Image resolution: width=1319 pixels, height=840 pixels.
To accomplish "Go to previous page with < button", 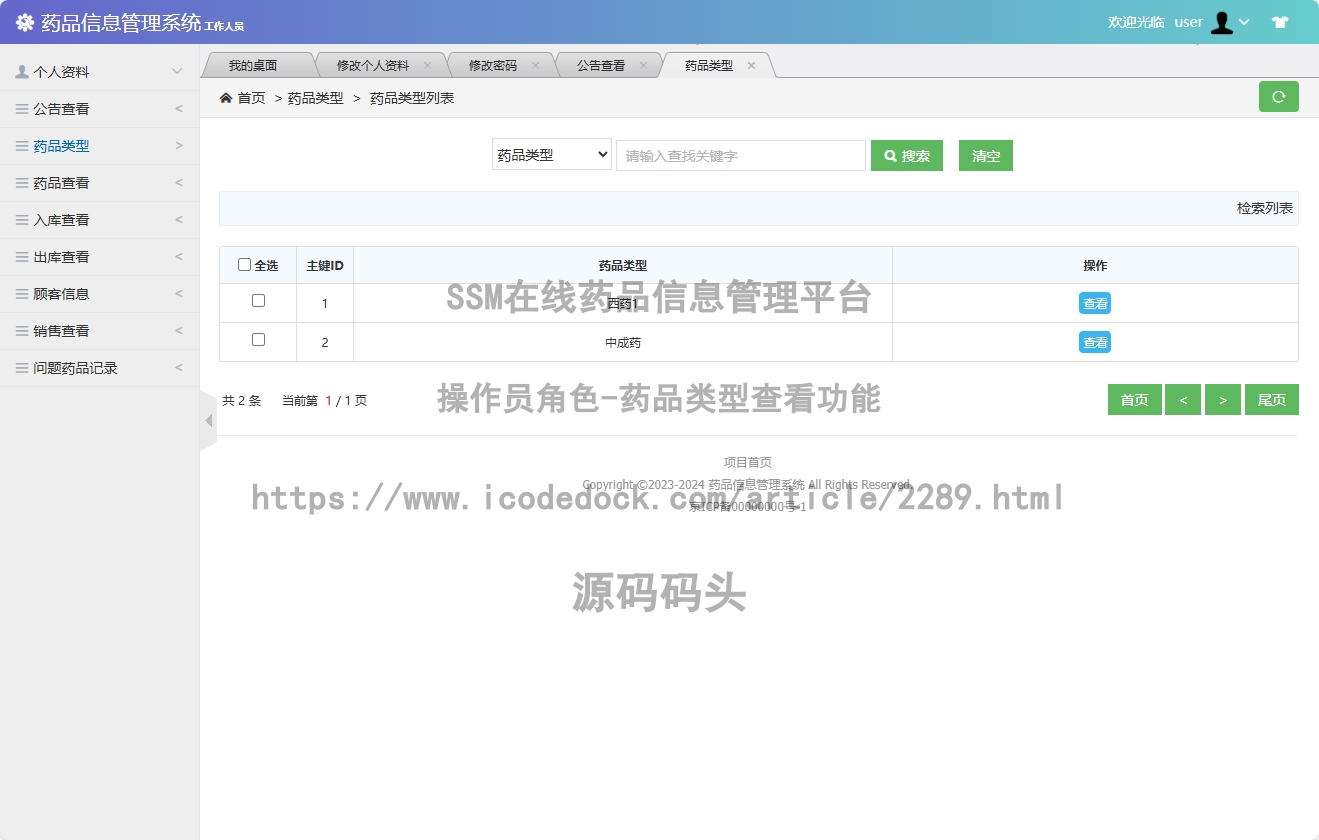I will click(x=1183, y=399).
